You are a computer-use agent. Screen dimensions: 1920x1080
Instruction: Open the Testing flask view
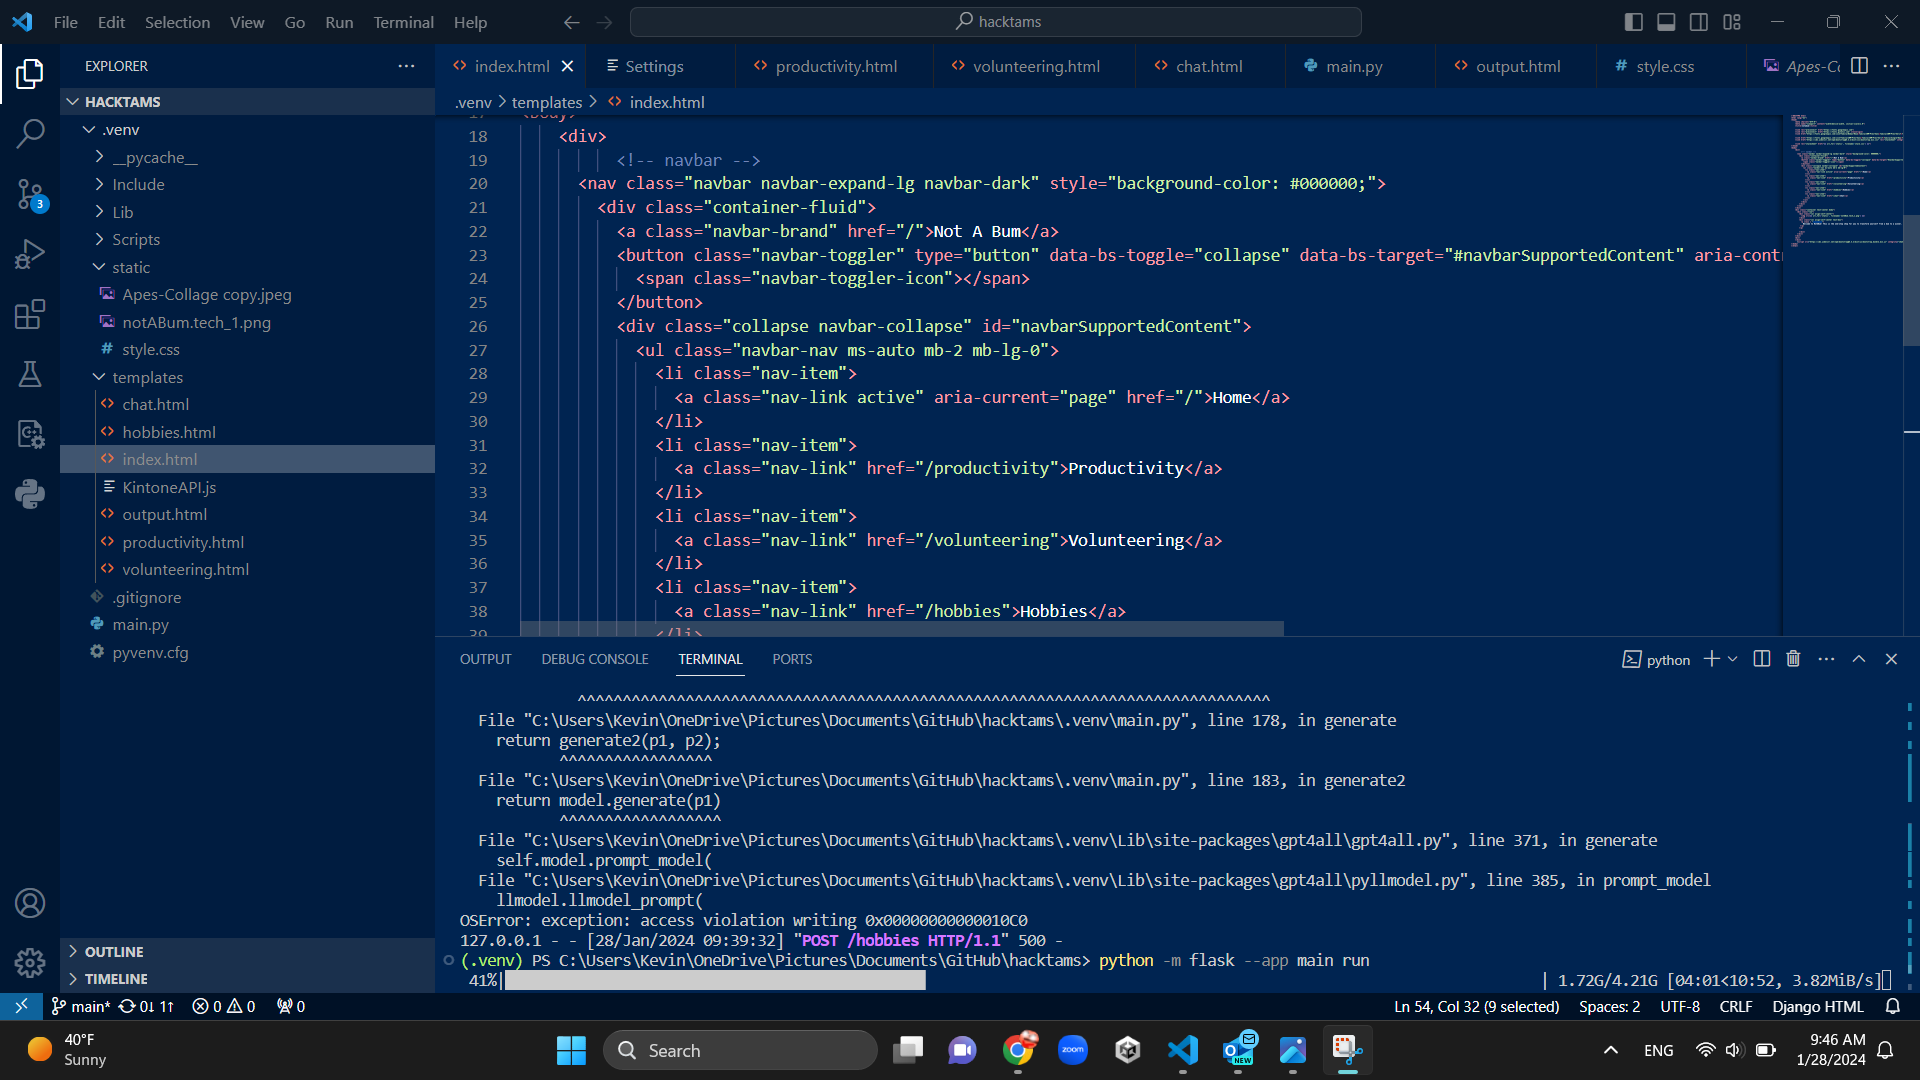coord(30,374)
